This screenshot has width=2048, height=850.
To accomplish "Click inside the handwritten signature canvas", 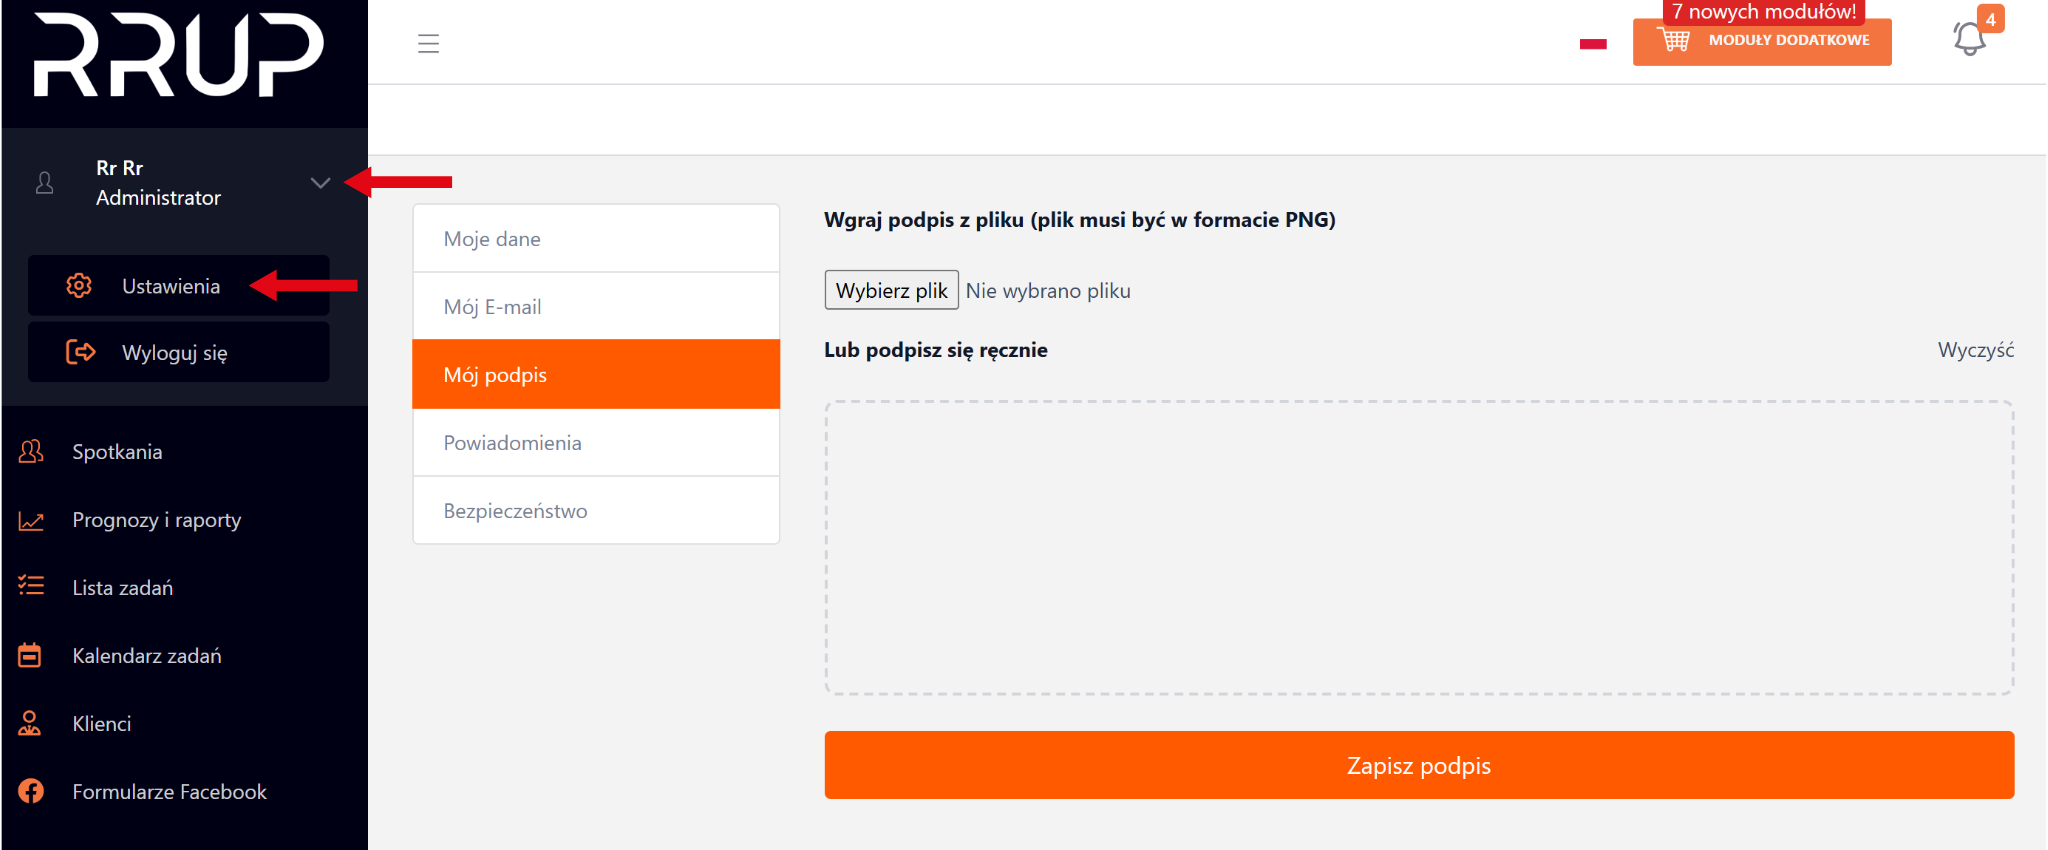I will point(1418,547).
